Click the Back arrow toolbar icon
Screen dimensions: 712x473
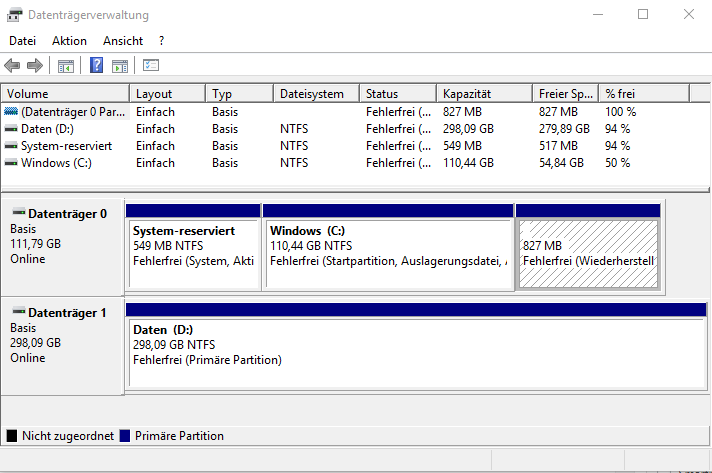(12, 65)
